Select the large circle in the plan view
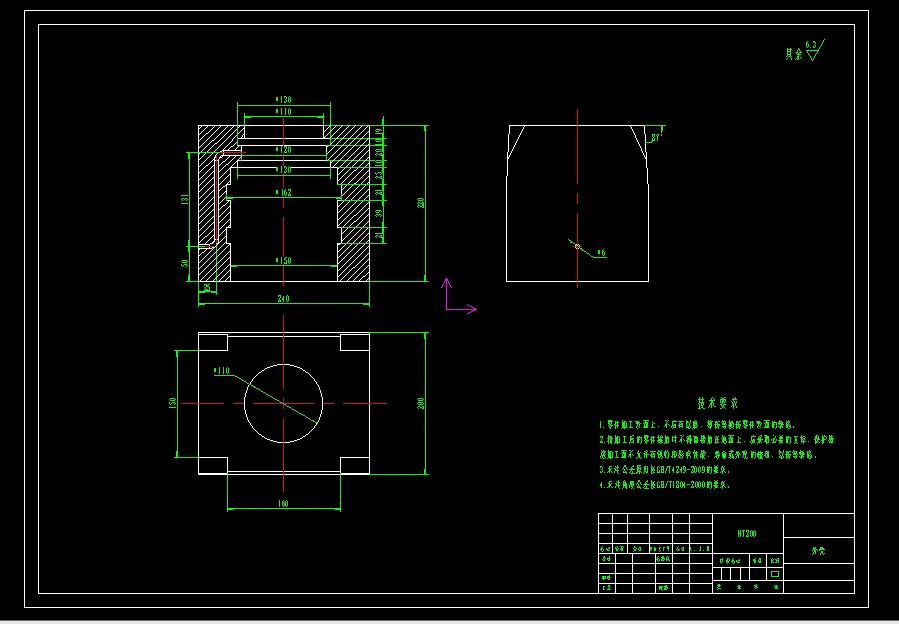 [x=284, y=403]
